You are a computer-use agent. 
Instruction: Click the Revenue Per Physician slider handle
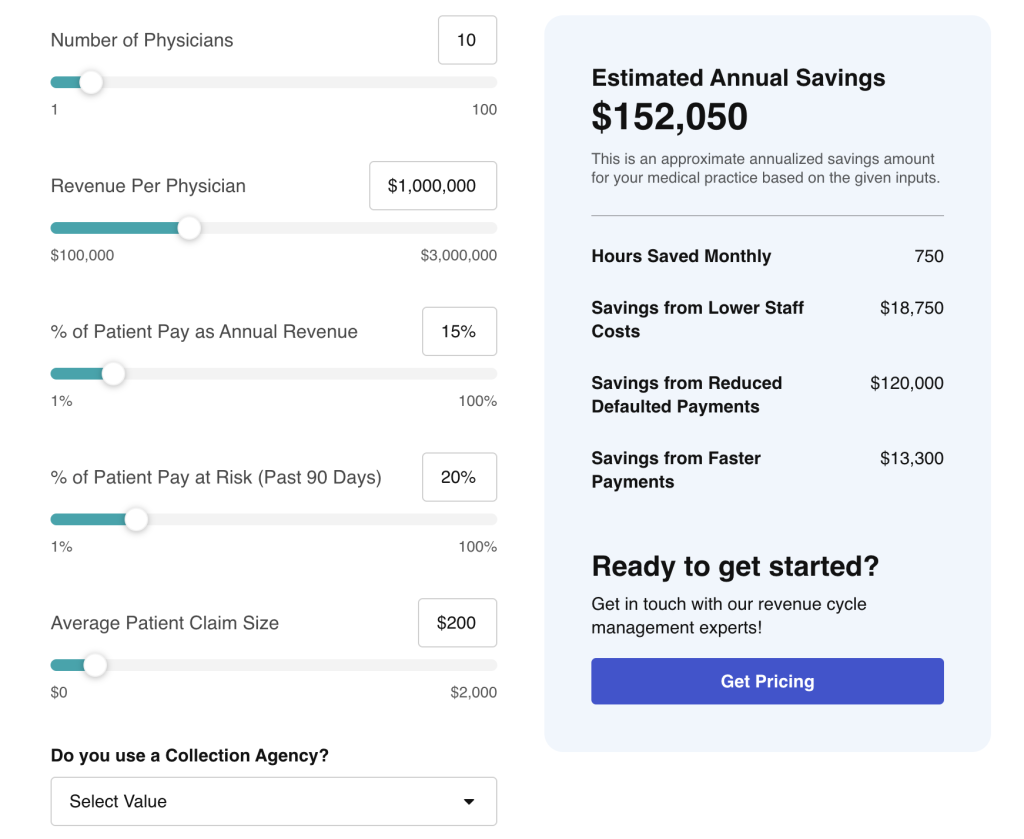click(189, 228)
